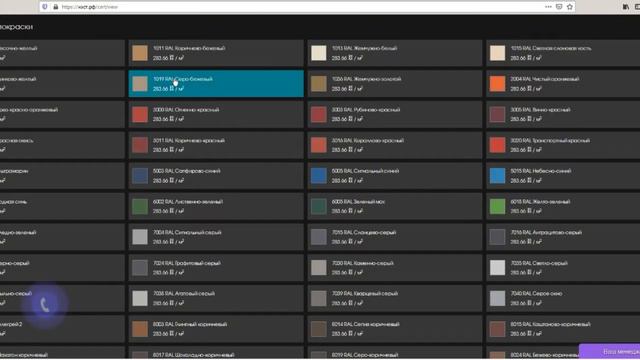Select the 1015 RAL light ivory swatch
Viewport: 640px width, 360px height.
(x=498, y=53)
